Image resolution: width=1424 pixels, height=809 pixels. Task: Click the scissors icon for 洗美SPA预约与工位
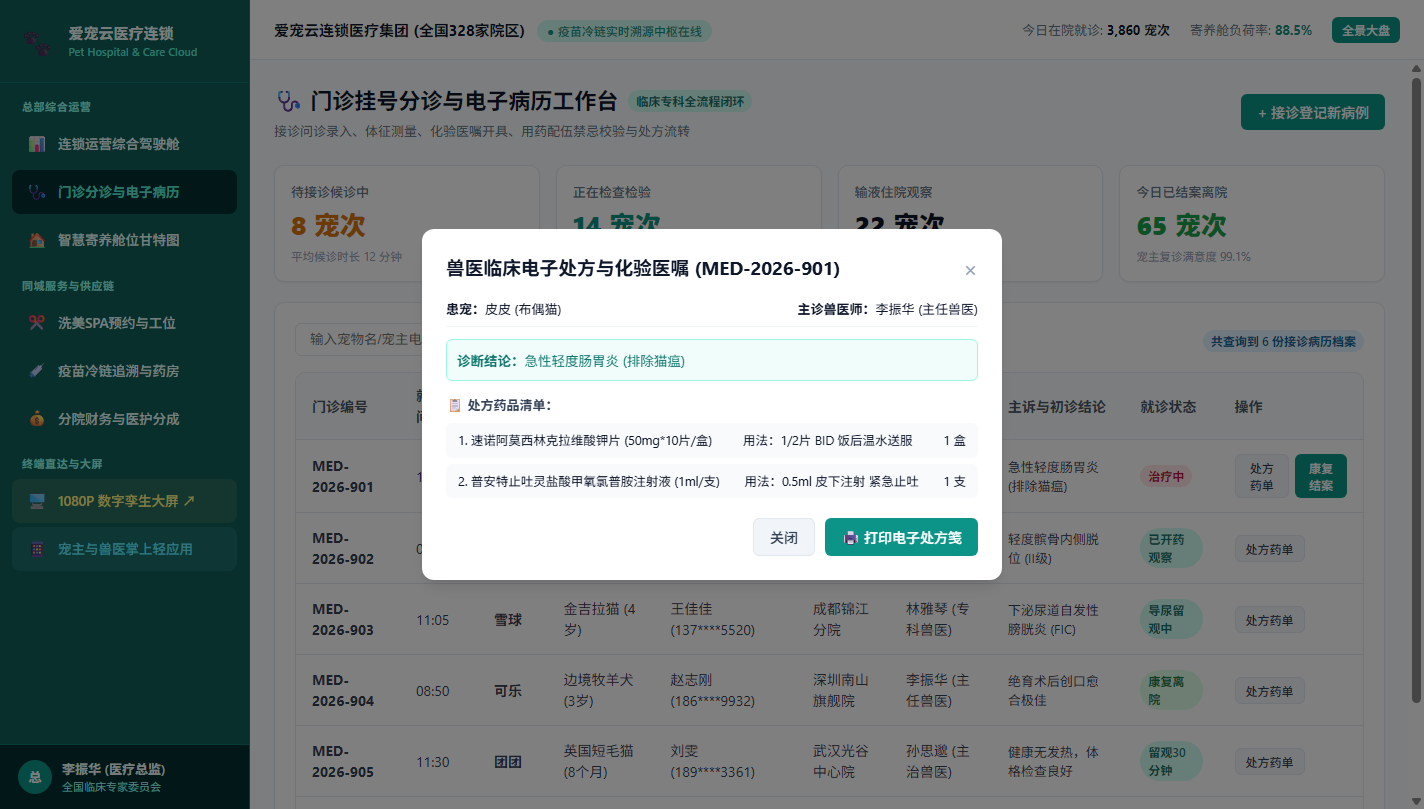tap(37, 323)
